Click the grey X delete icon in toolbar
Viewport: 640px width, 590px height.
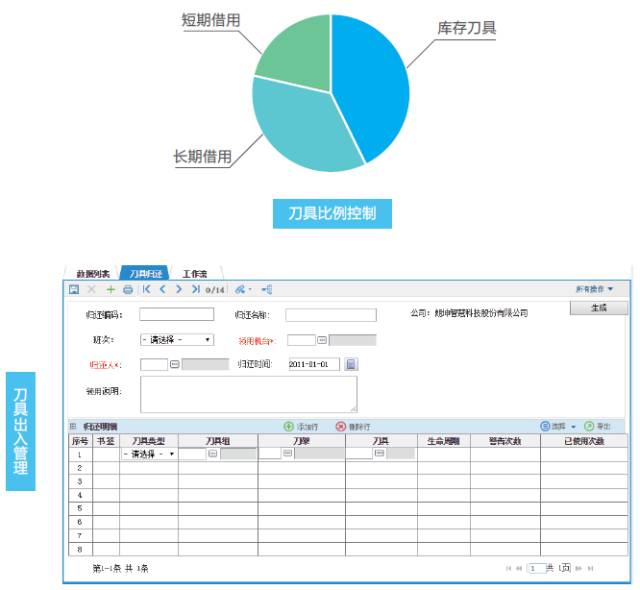pos(92,289)
